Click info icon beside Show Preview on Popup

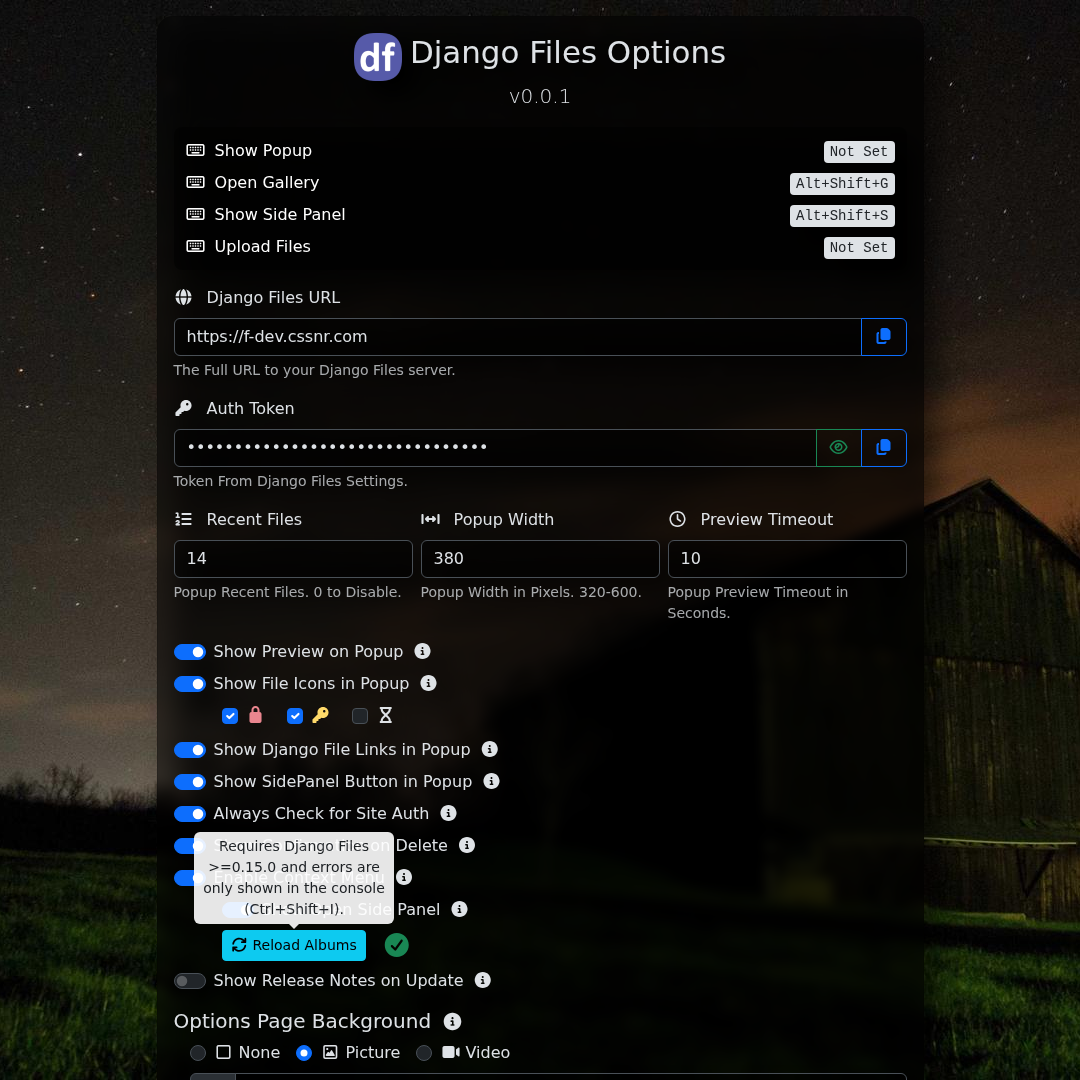click(422, 651)
